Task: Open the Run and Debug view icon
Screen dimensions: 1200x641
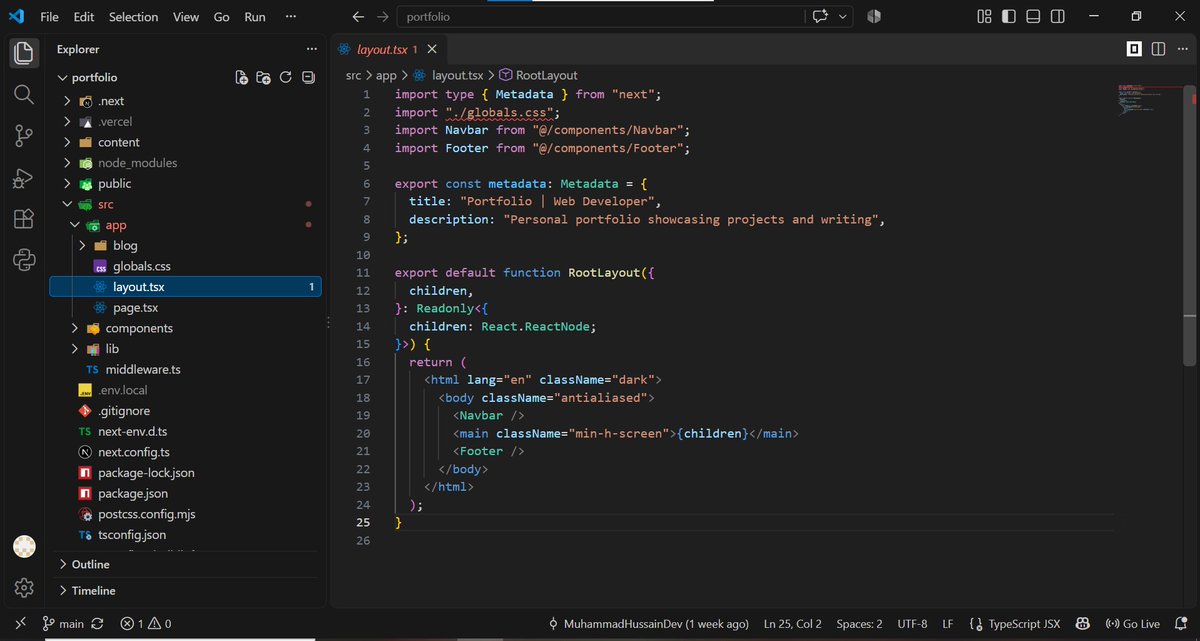Action: click(x=25, y=178)
